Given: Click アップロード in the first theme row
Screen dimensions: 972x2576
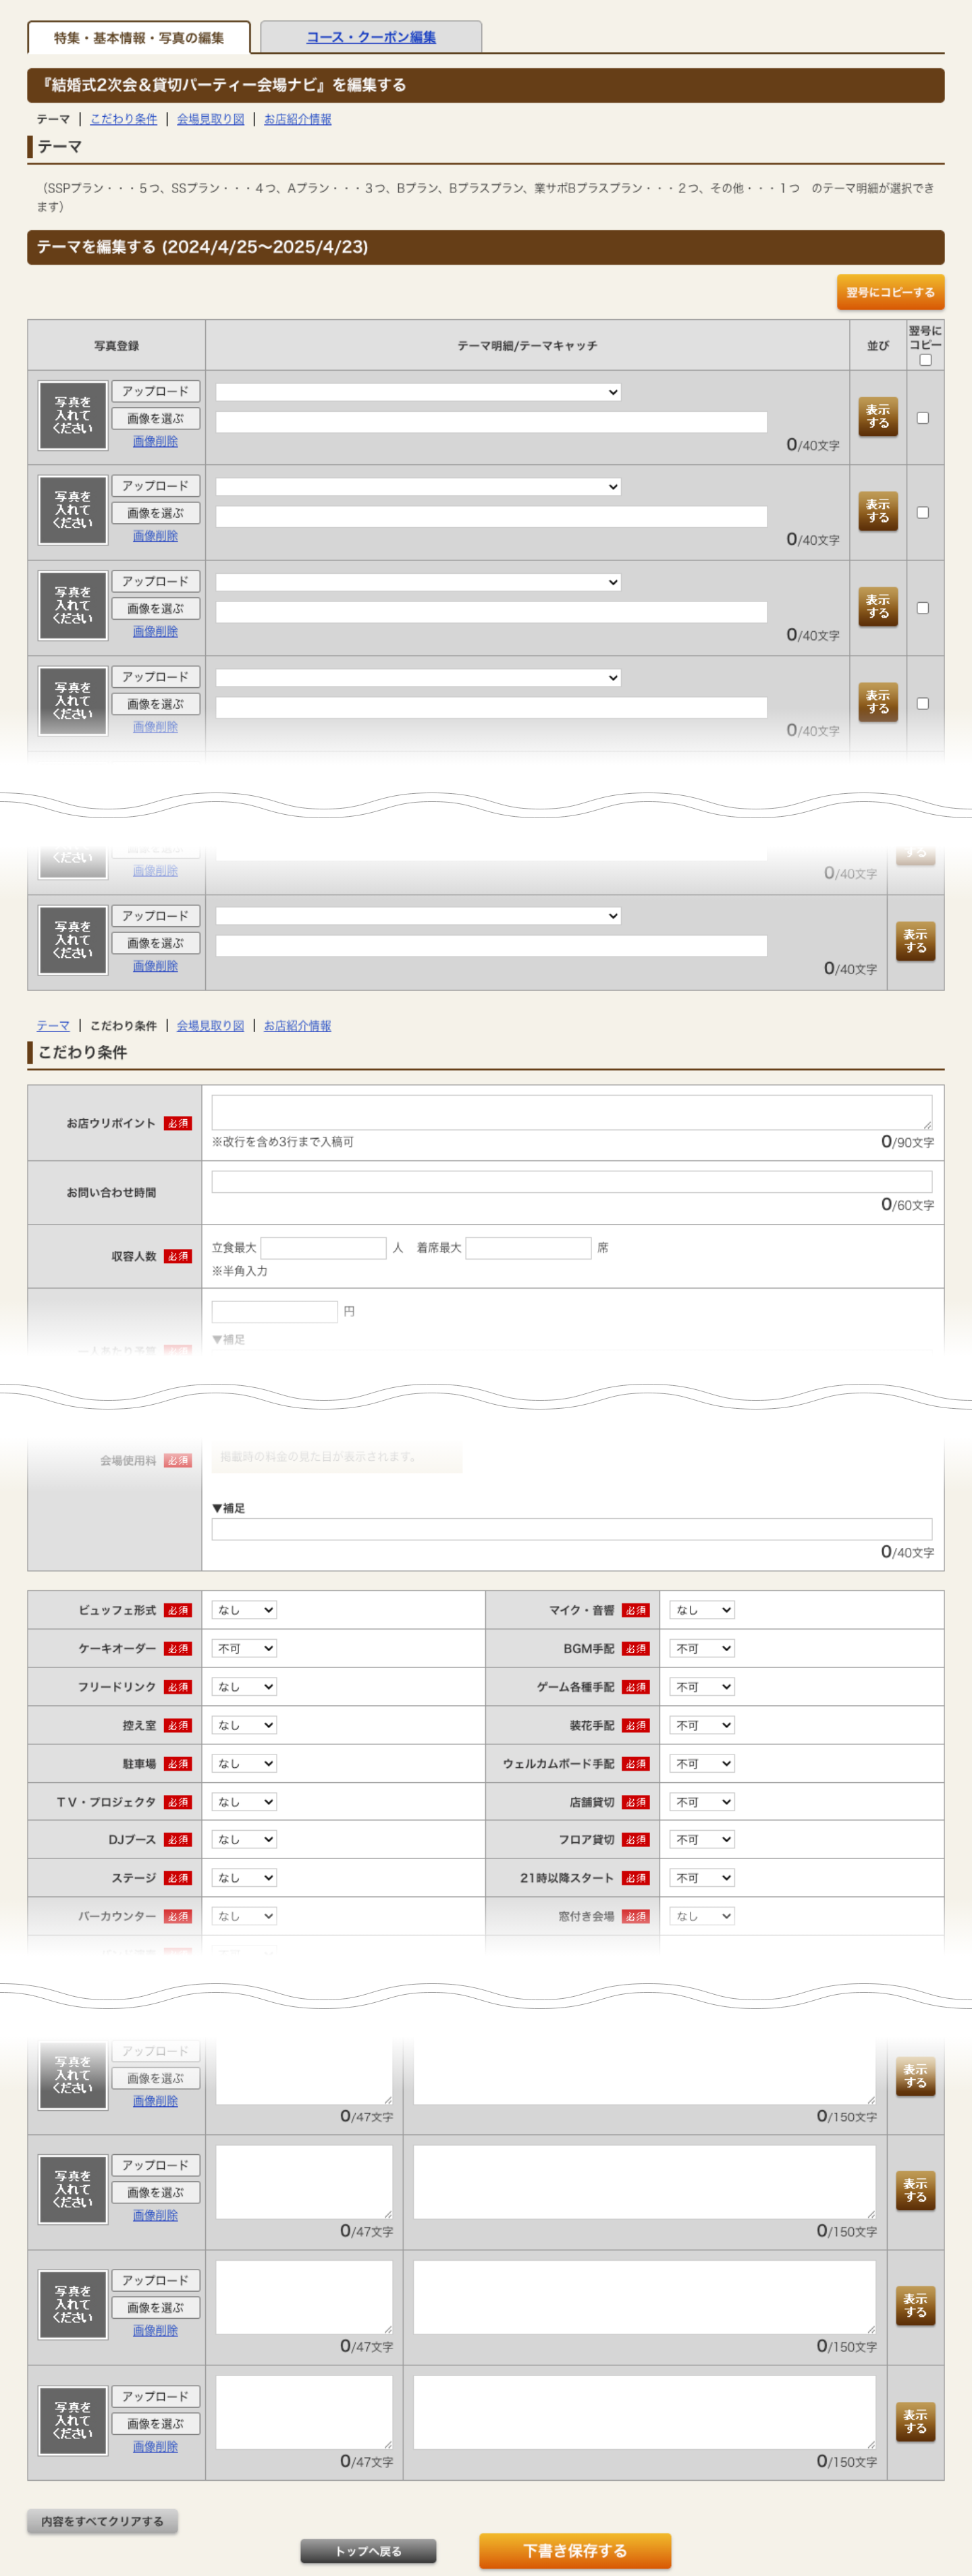Looking at the screenshot, I should point(156,391).
